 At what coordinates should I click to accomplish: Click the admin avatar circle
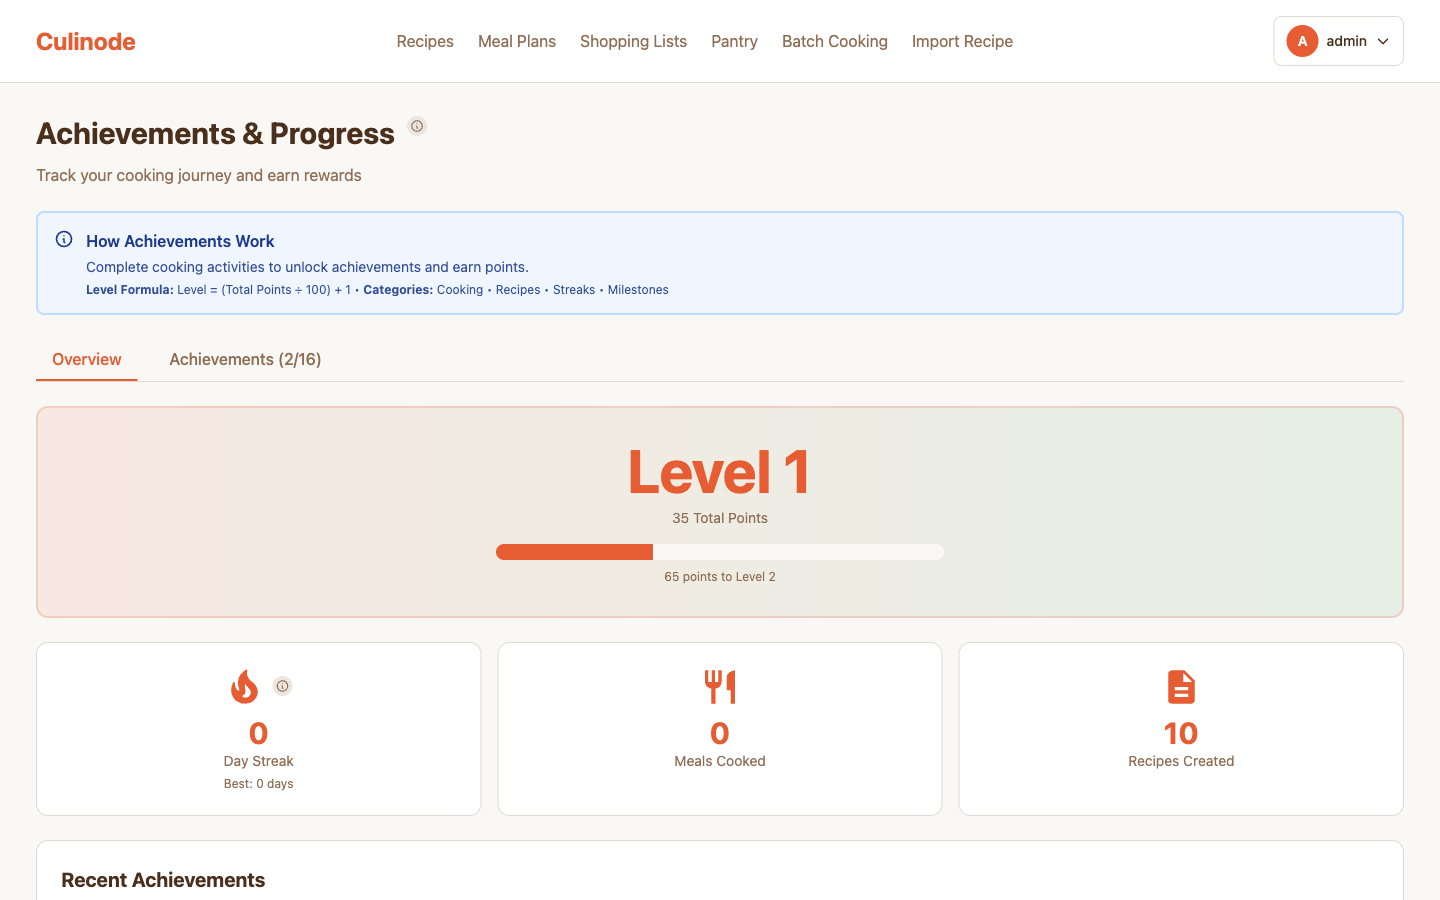(x=1302, y=41)
